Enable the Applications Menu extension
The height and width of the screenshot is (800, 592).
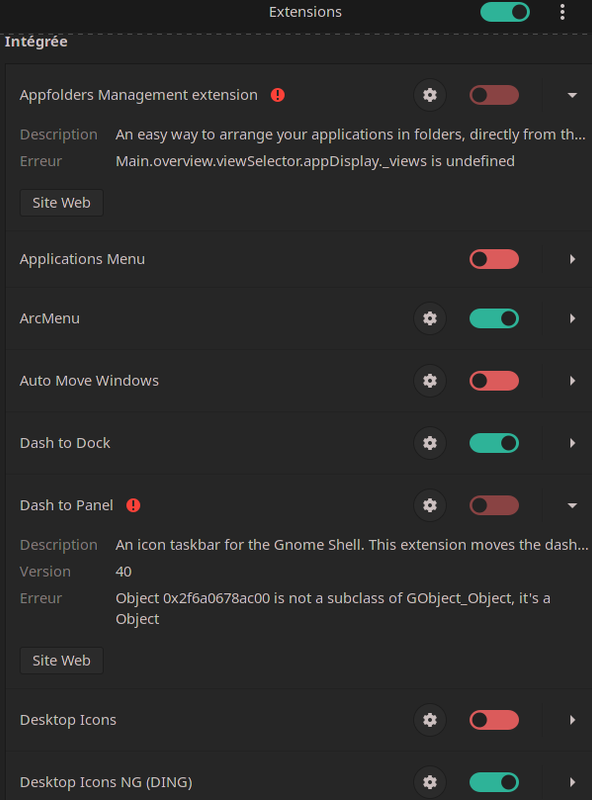click(494, 259)
